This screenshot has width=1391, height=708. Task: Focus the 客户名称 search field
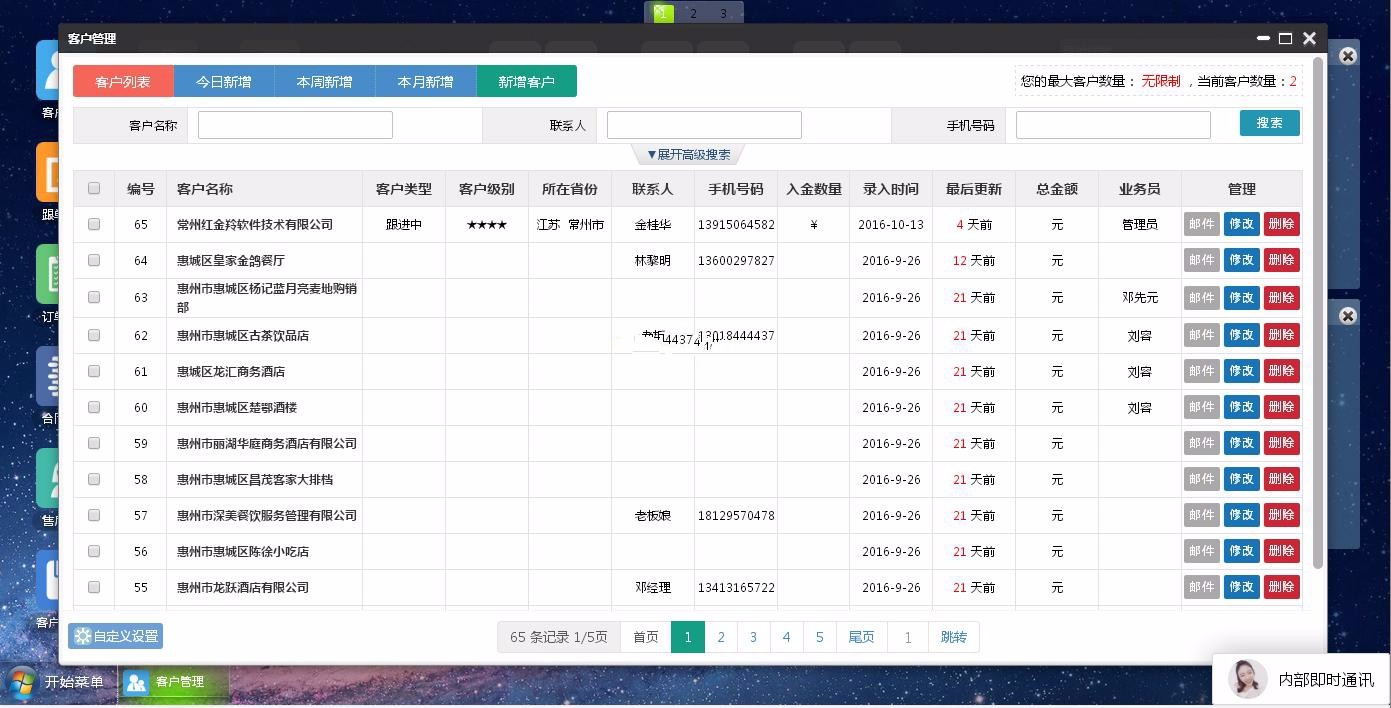295,125
